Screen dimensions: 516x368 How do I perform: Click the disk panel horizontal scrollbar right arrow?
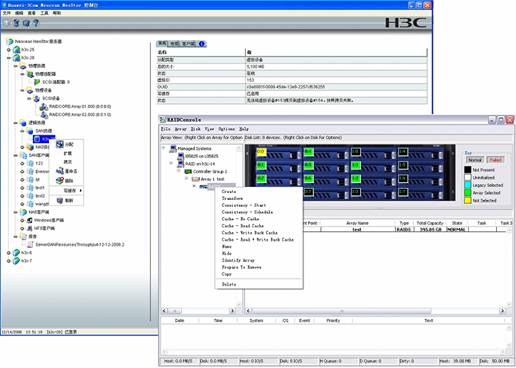[x=502, y=311]
